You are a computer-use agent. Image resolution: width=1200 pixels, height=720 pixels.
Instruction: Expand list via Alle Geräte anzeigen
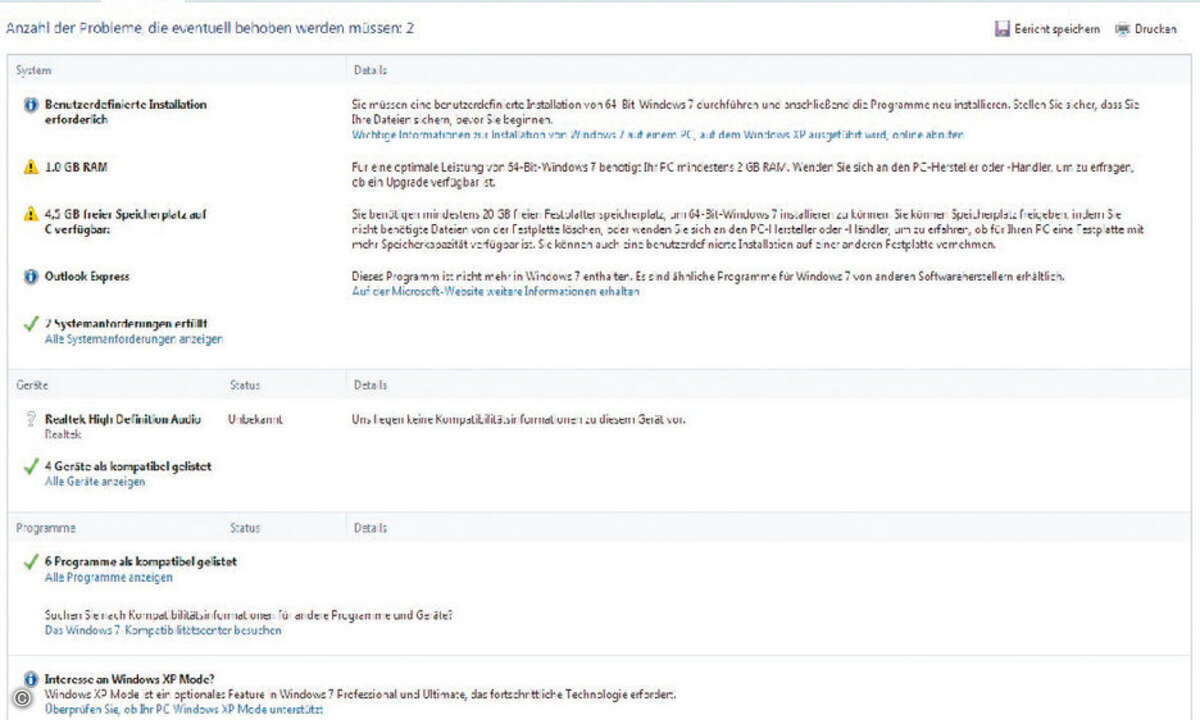(x=95, y=482)
